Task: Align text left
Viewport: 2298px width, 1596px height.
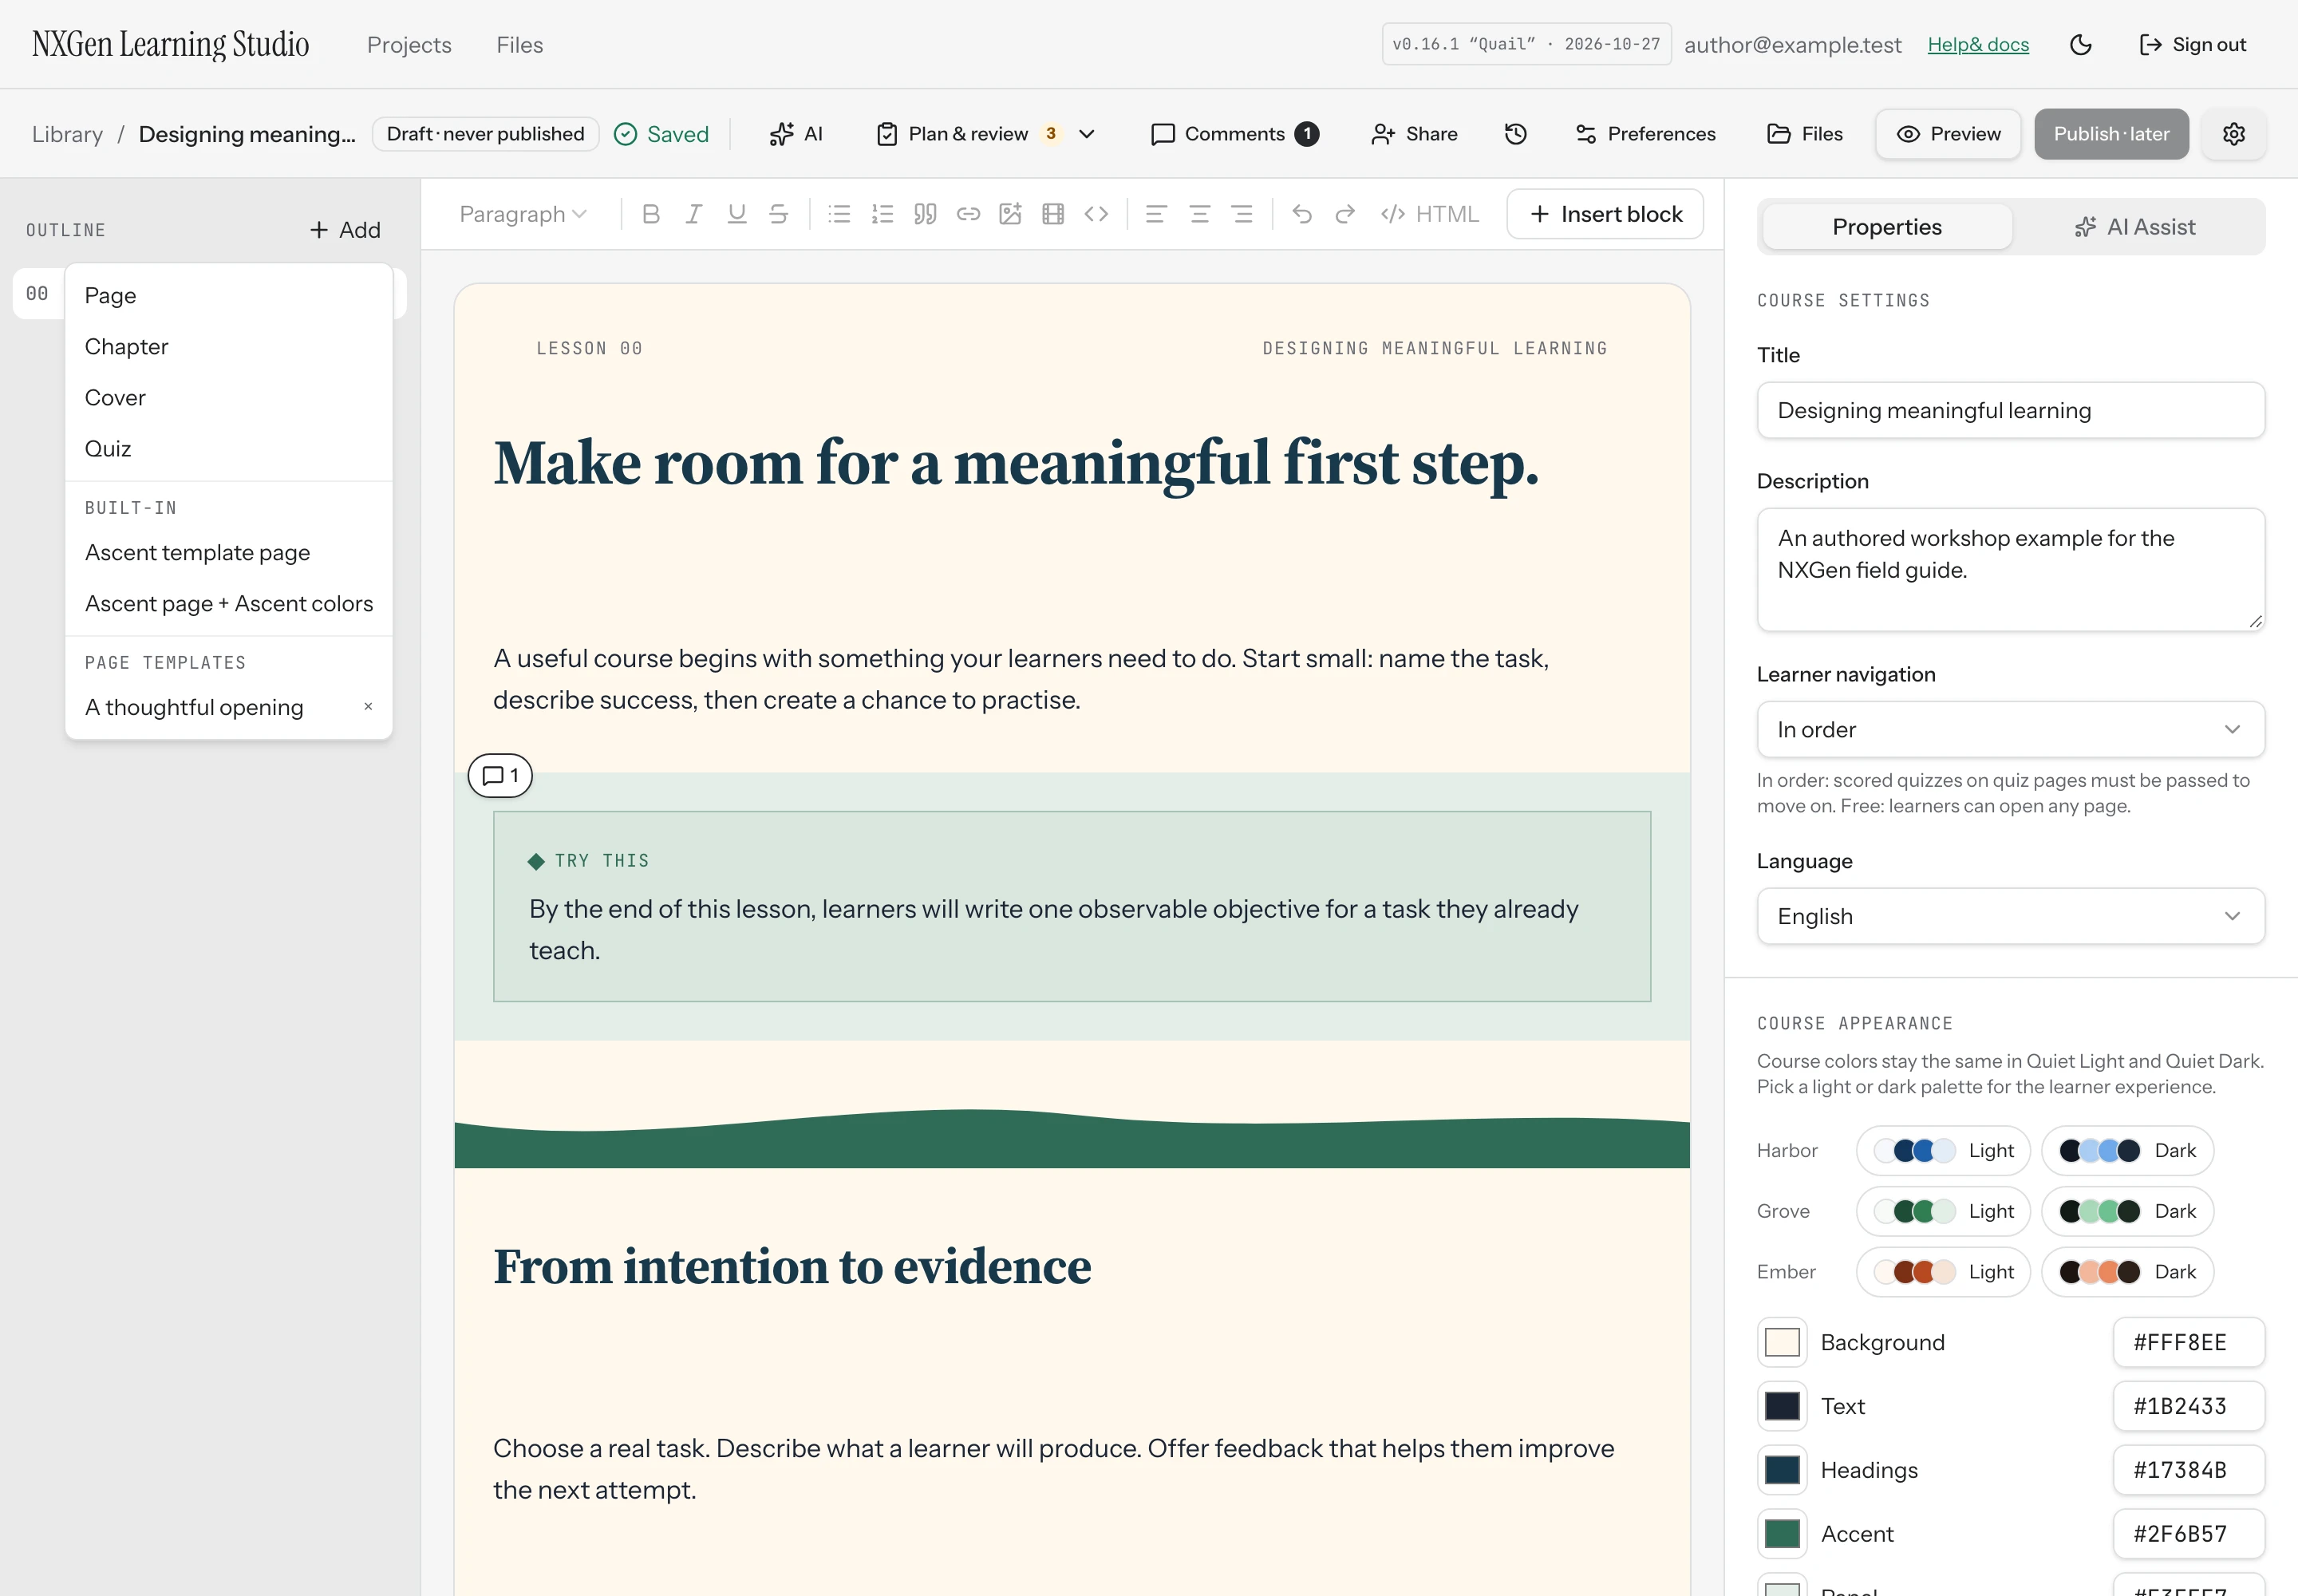Action: [1156, 214]
